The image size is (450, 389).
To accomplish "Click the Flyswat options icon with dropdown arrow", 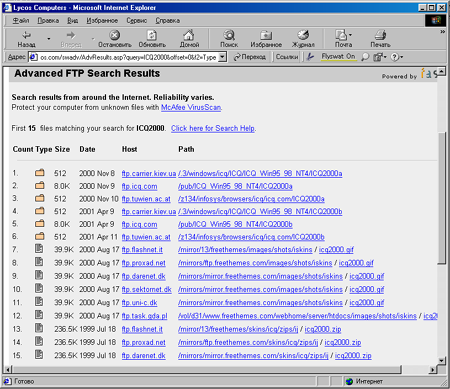I will (x=379, y=57).
